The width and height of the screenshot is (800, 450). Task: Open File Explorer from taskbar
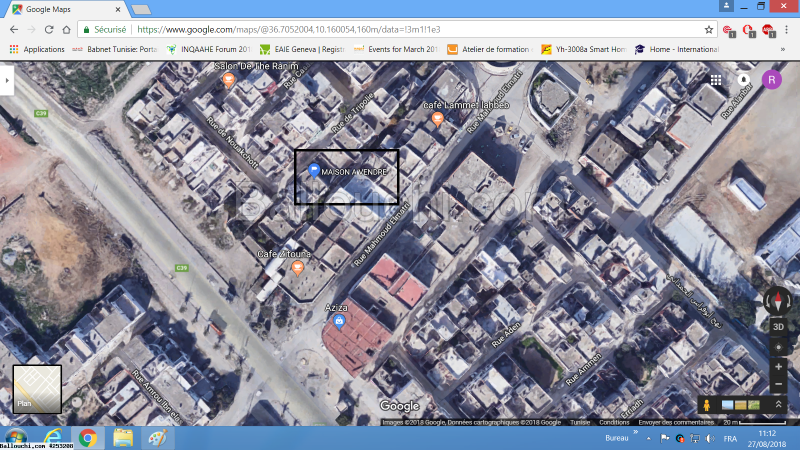coord(123,438)
